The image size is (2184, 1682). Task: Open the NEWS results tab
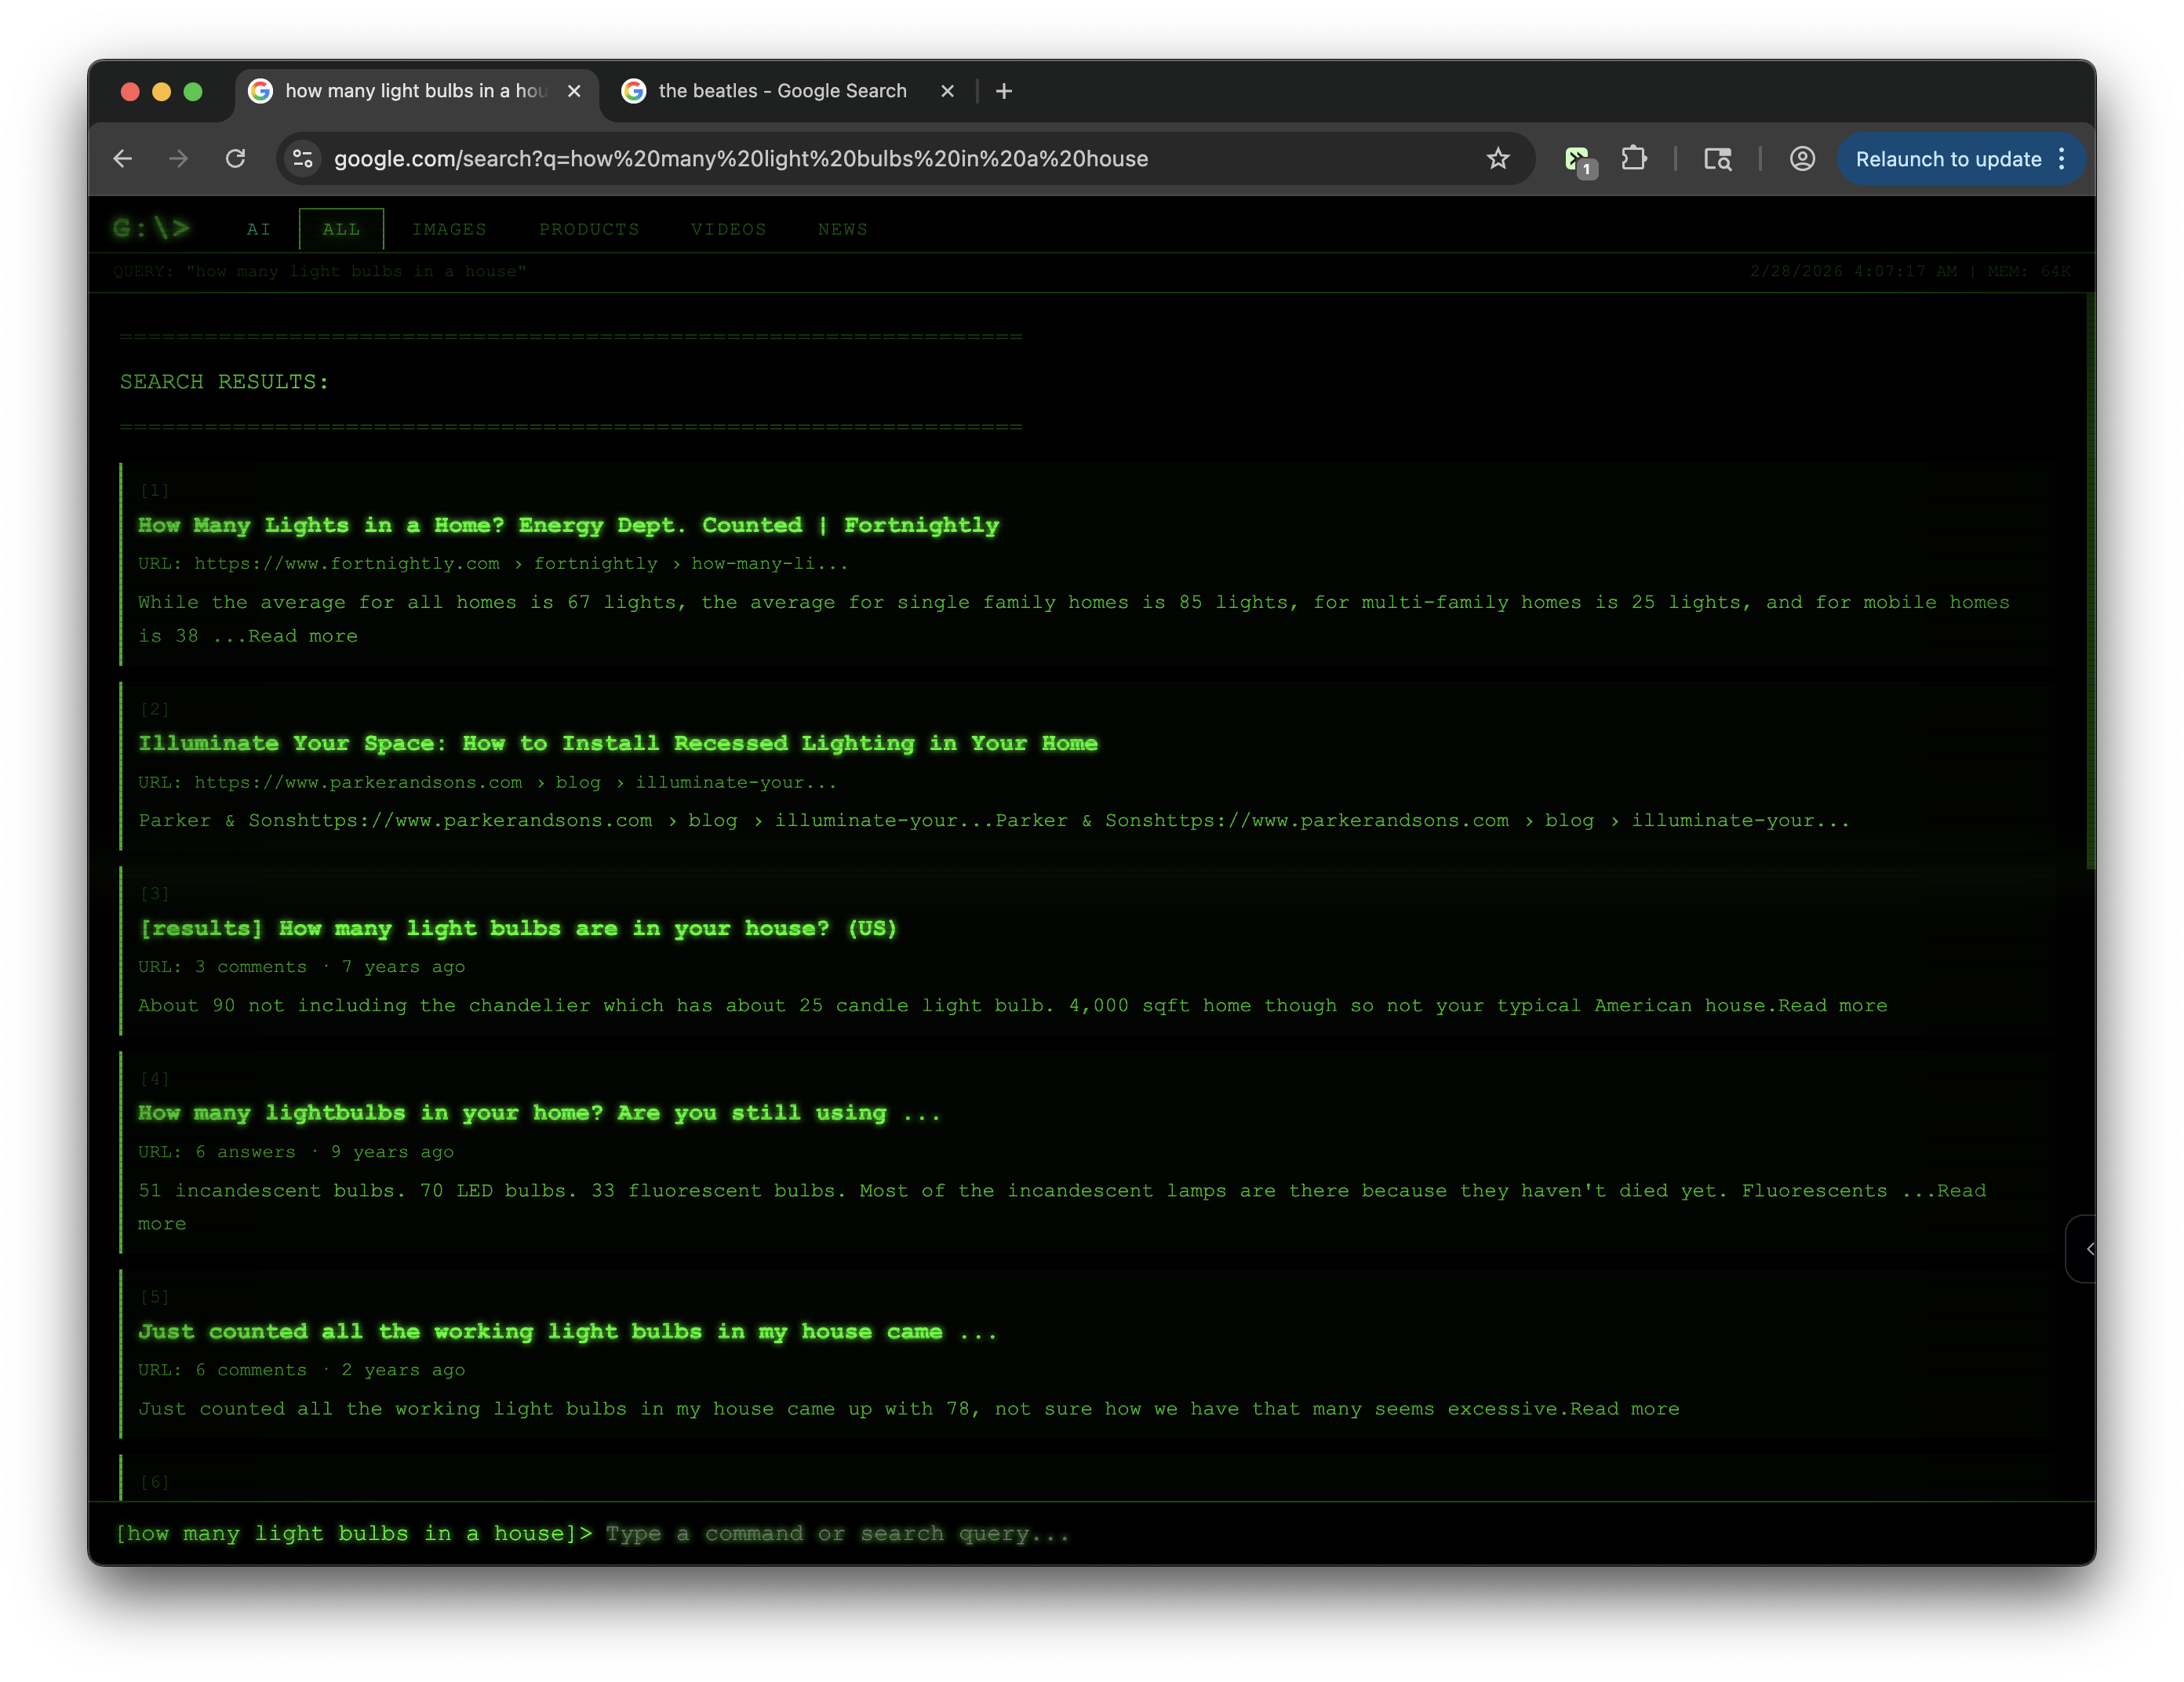point(842,229)
